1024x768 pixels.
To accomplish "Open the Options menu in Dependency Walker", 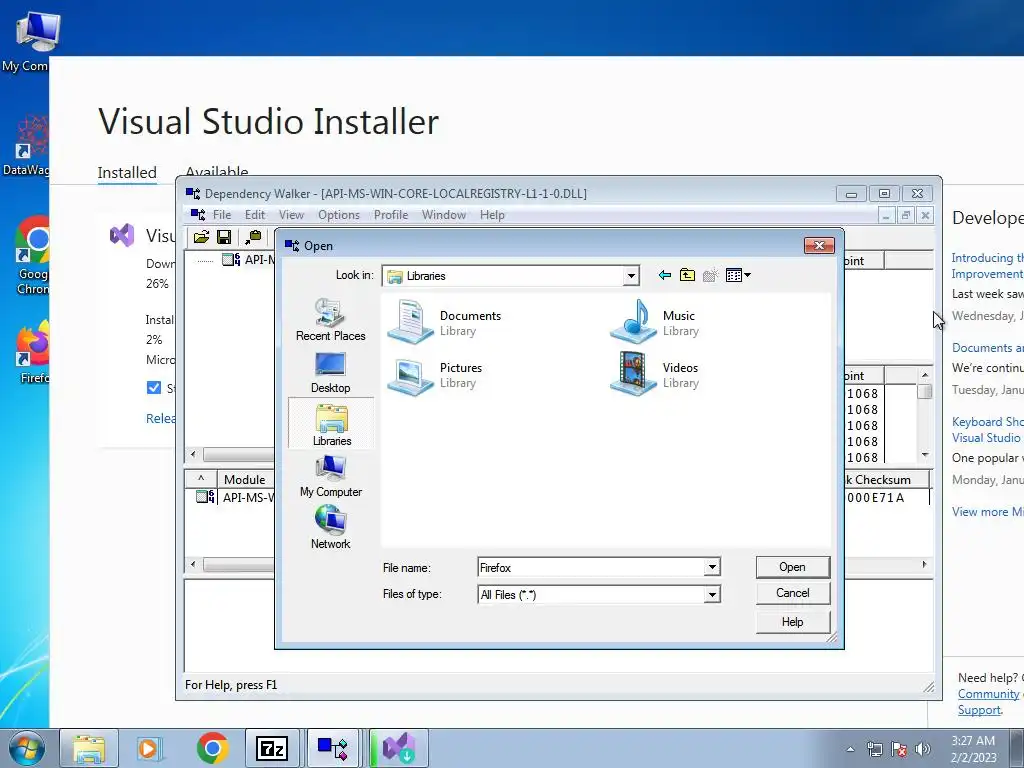I will click(338, 215).
